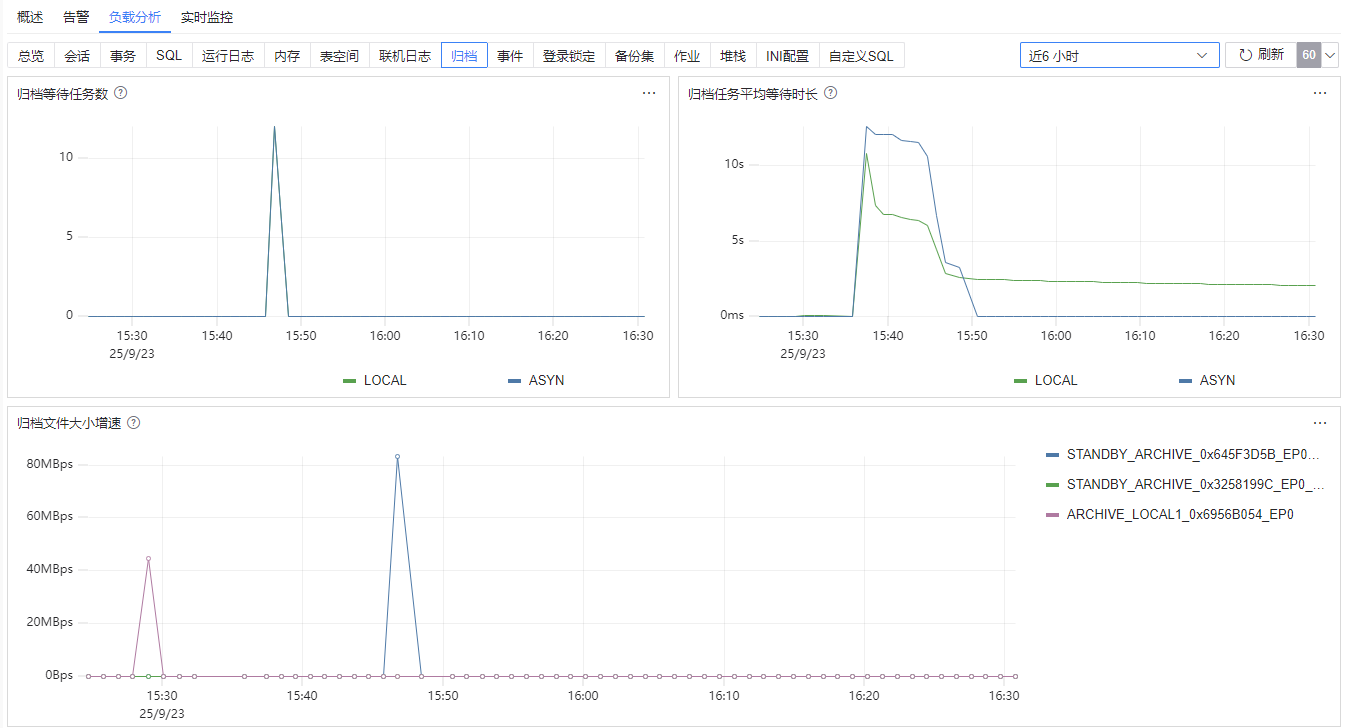Screen dimensions: 1345x728
Task: Click the 刷新 refresh button
Action: tap(1260, 55)
